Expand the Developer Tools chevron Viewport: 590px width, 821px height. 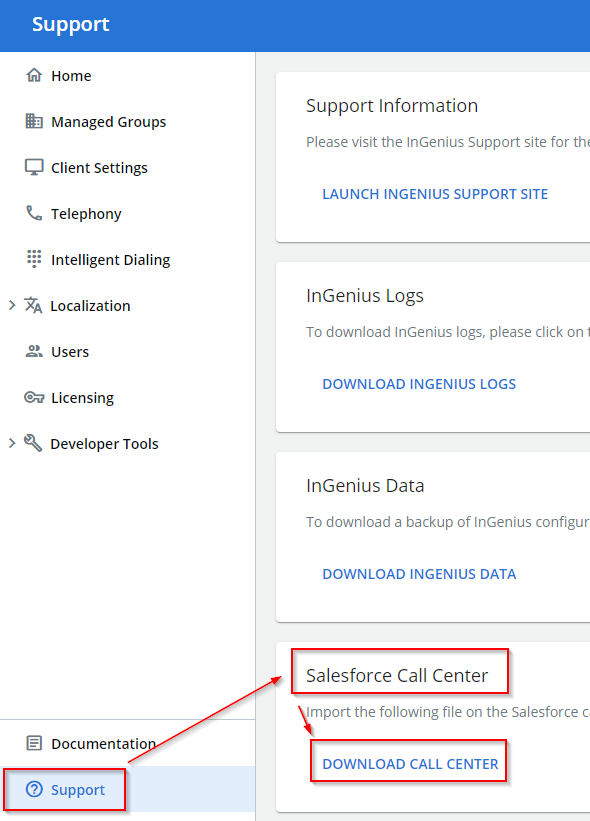(12, 443)
